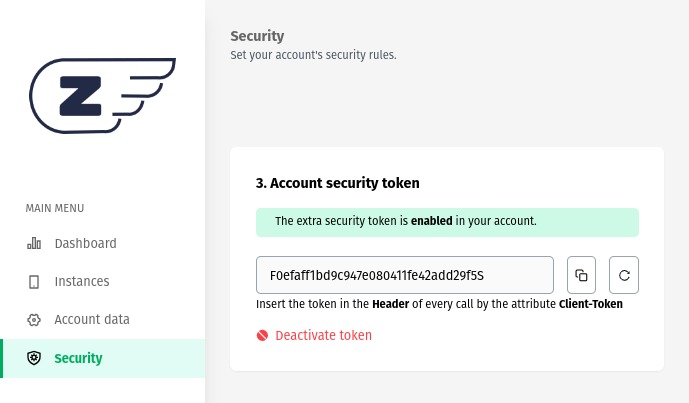Click the Deactivate token link
The image size is (689, 403).
(x=323, y=336)
